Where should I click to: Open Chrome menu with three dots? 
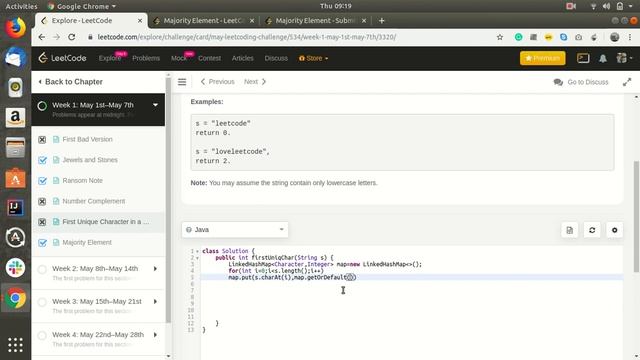click(x=630, y=37)
